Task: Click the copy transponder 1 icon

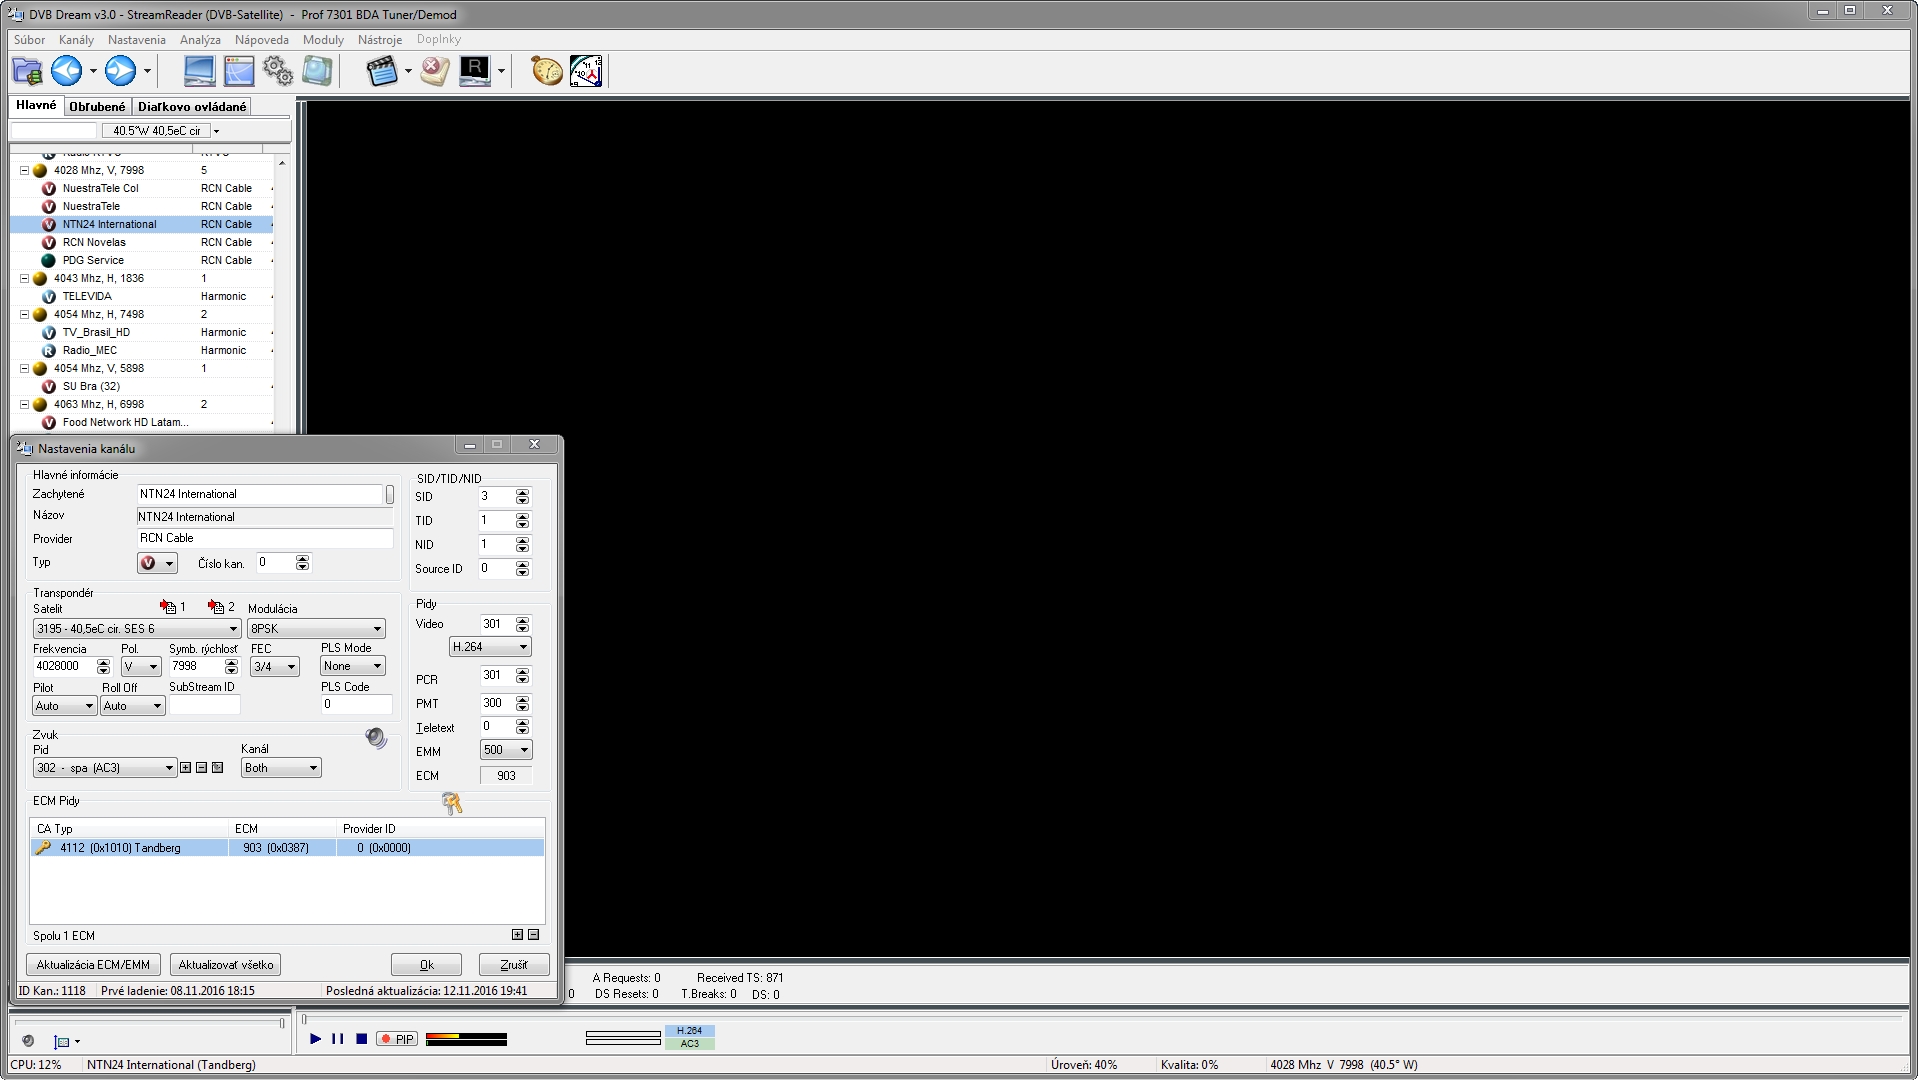Action: coord(168,607)
